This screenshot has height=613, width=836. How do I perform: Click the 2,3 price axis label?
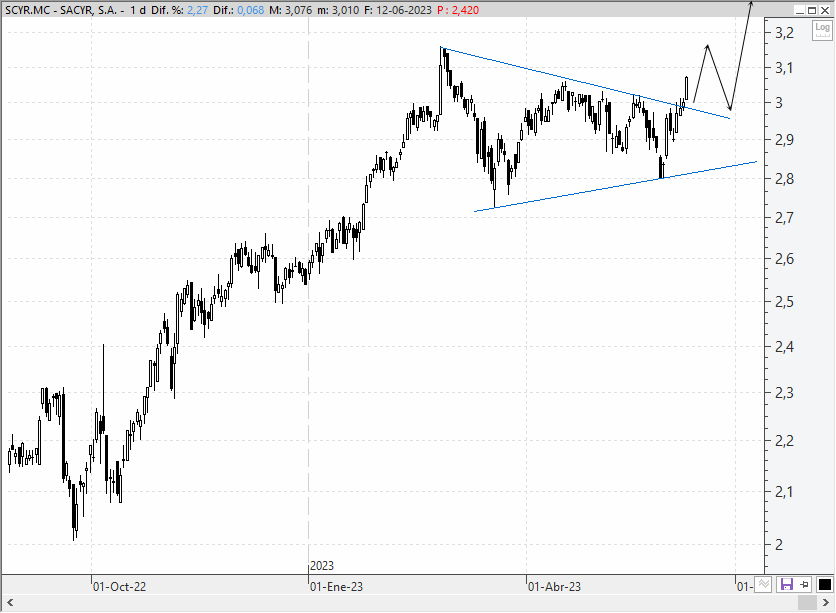[784, 393]
